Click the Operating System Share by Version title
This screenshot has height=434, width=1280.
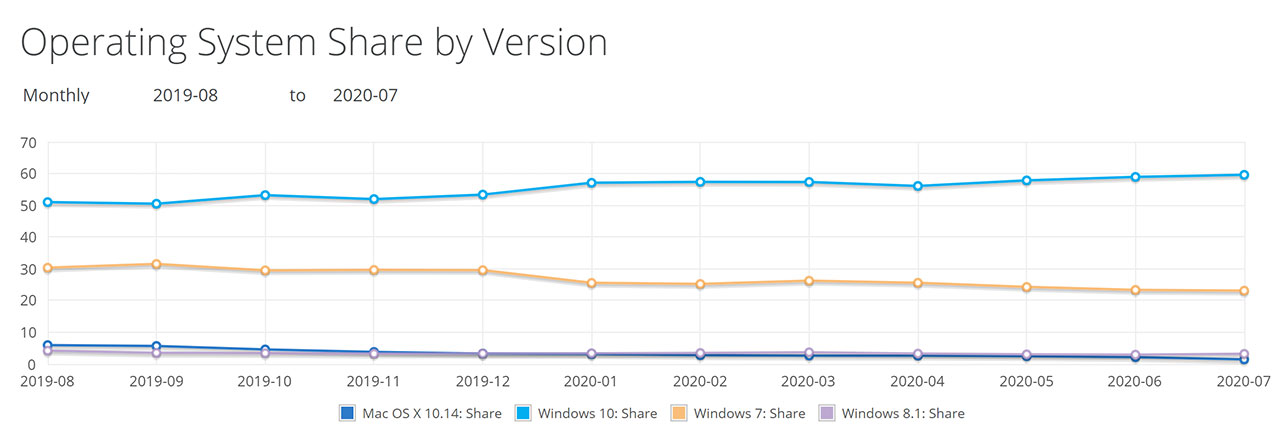click(313, 42)
